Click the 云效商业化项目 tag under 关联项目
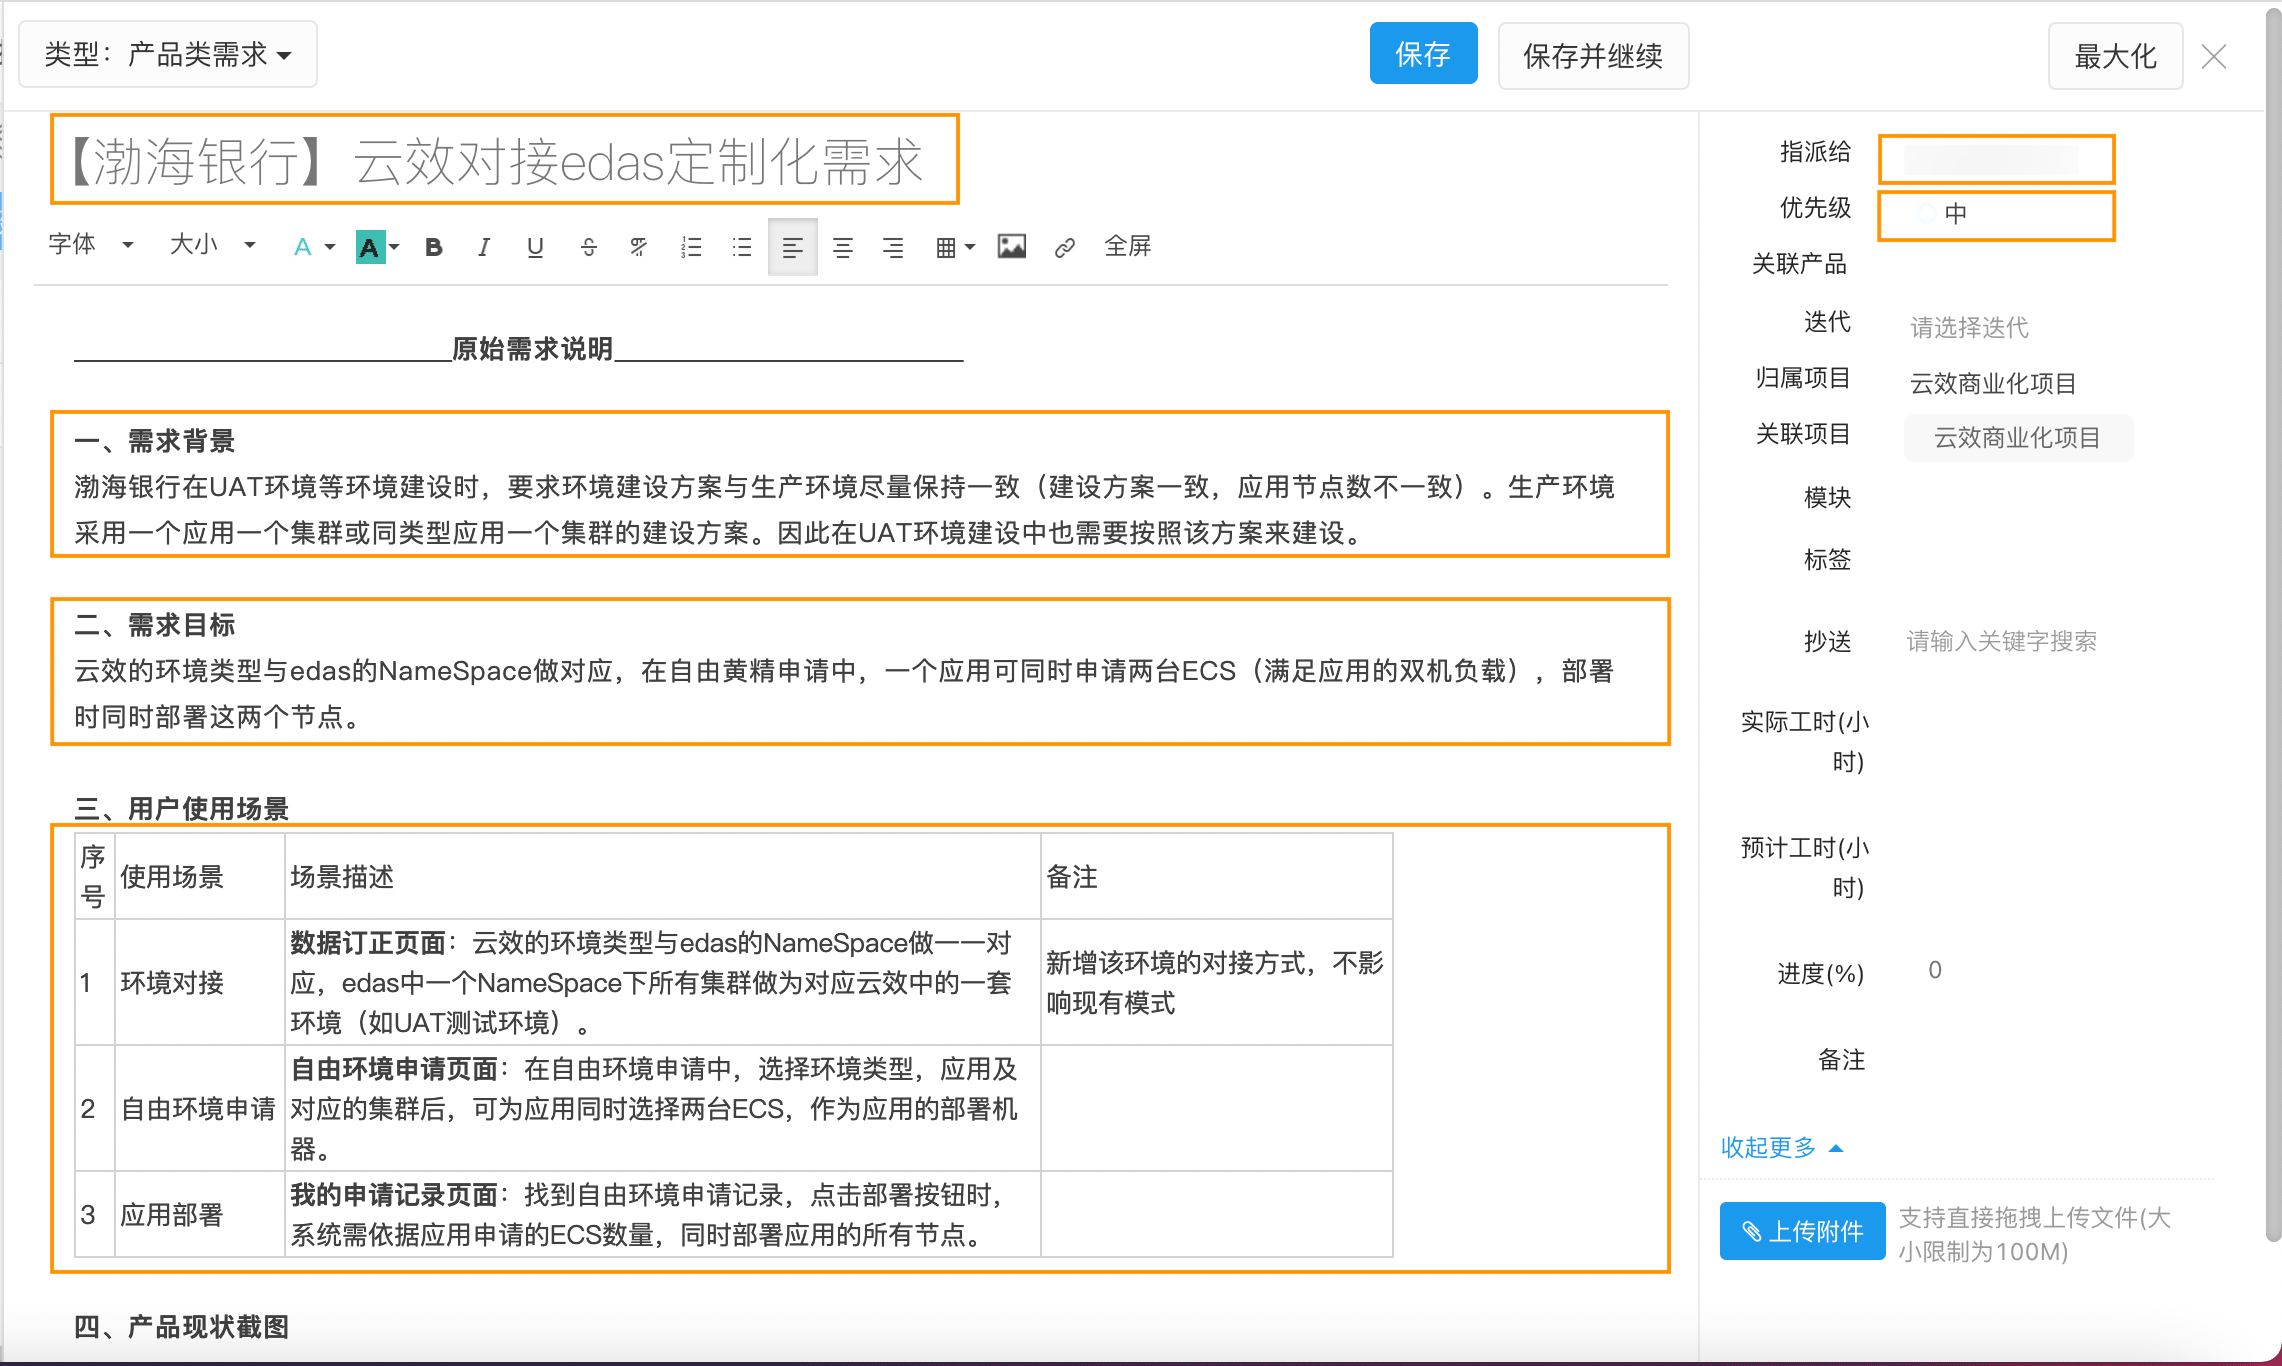Viewport: 2282px width, 1366px height. (x=2018, y=438)
